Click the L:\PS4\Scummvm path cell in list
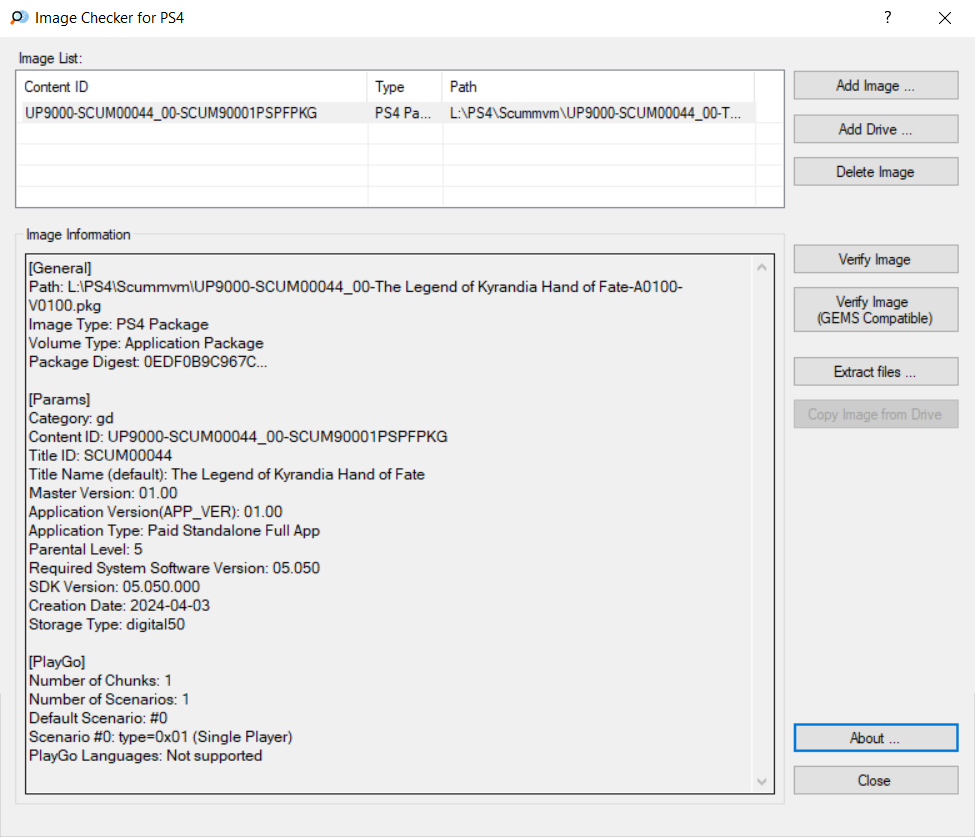The width and height of the screenshot is (975, 837). (595, 113)
